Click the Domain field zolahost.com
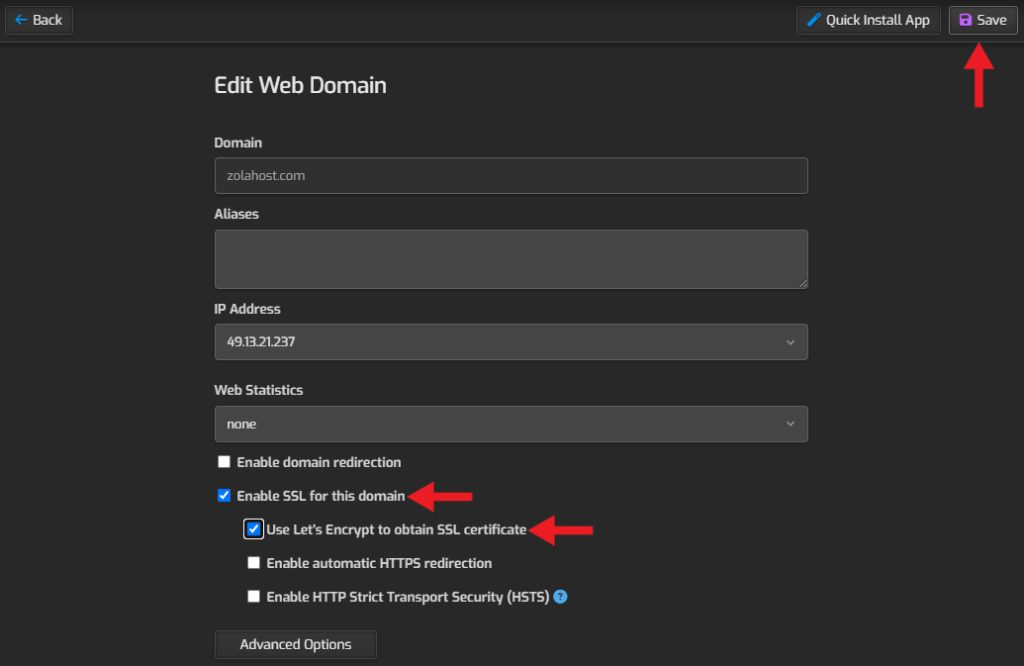This screenshot has height=666, width=1024. tap(510, 175)
